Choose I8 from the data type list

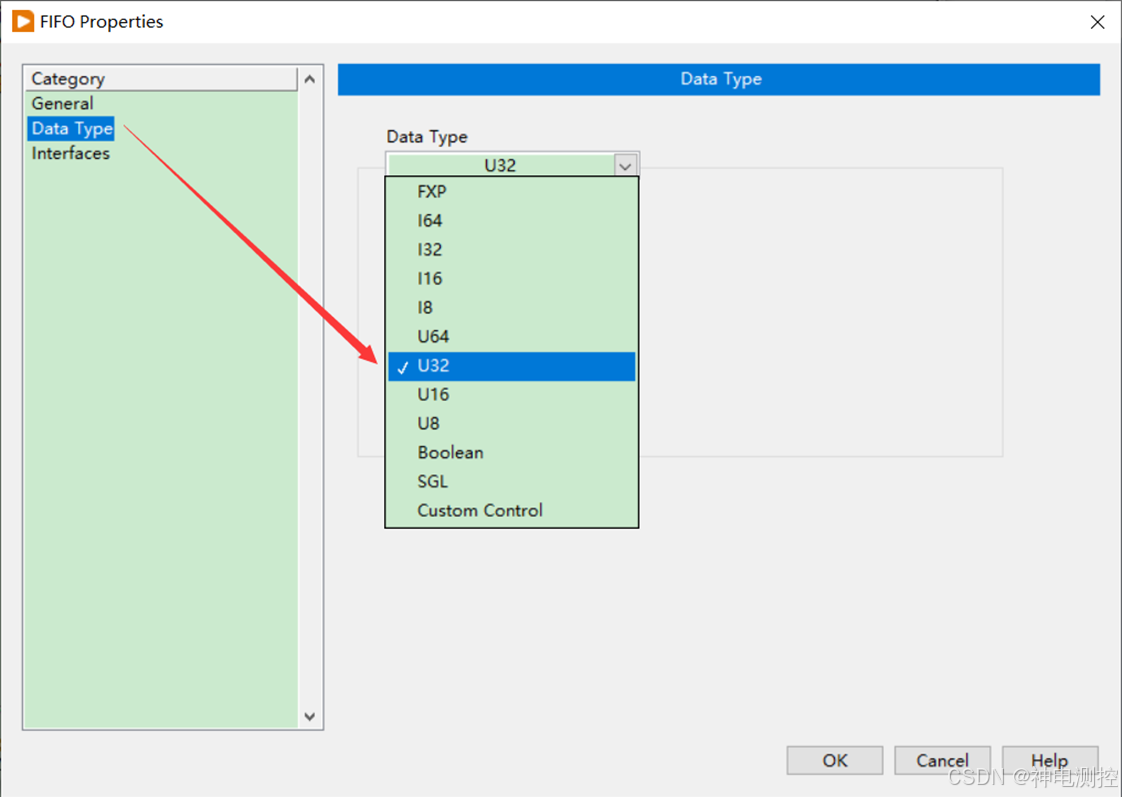point(511,308)
